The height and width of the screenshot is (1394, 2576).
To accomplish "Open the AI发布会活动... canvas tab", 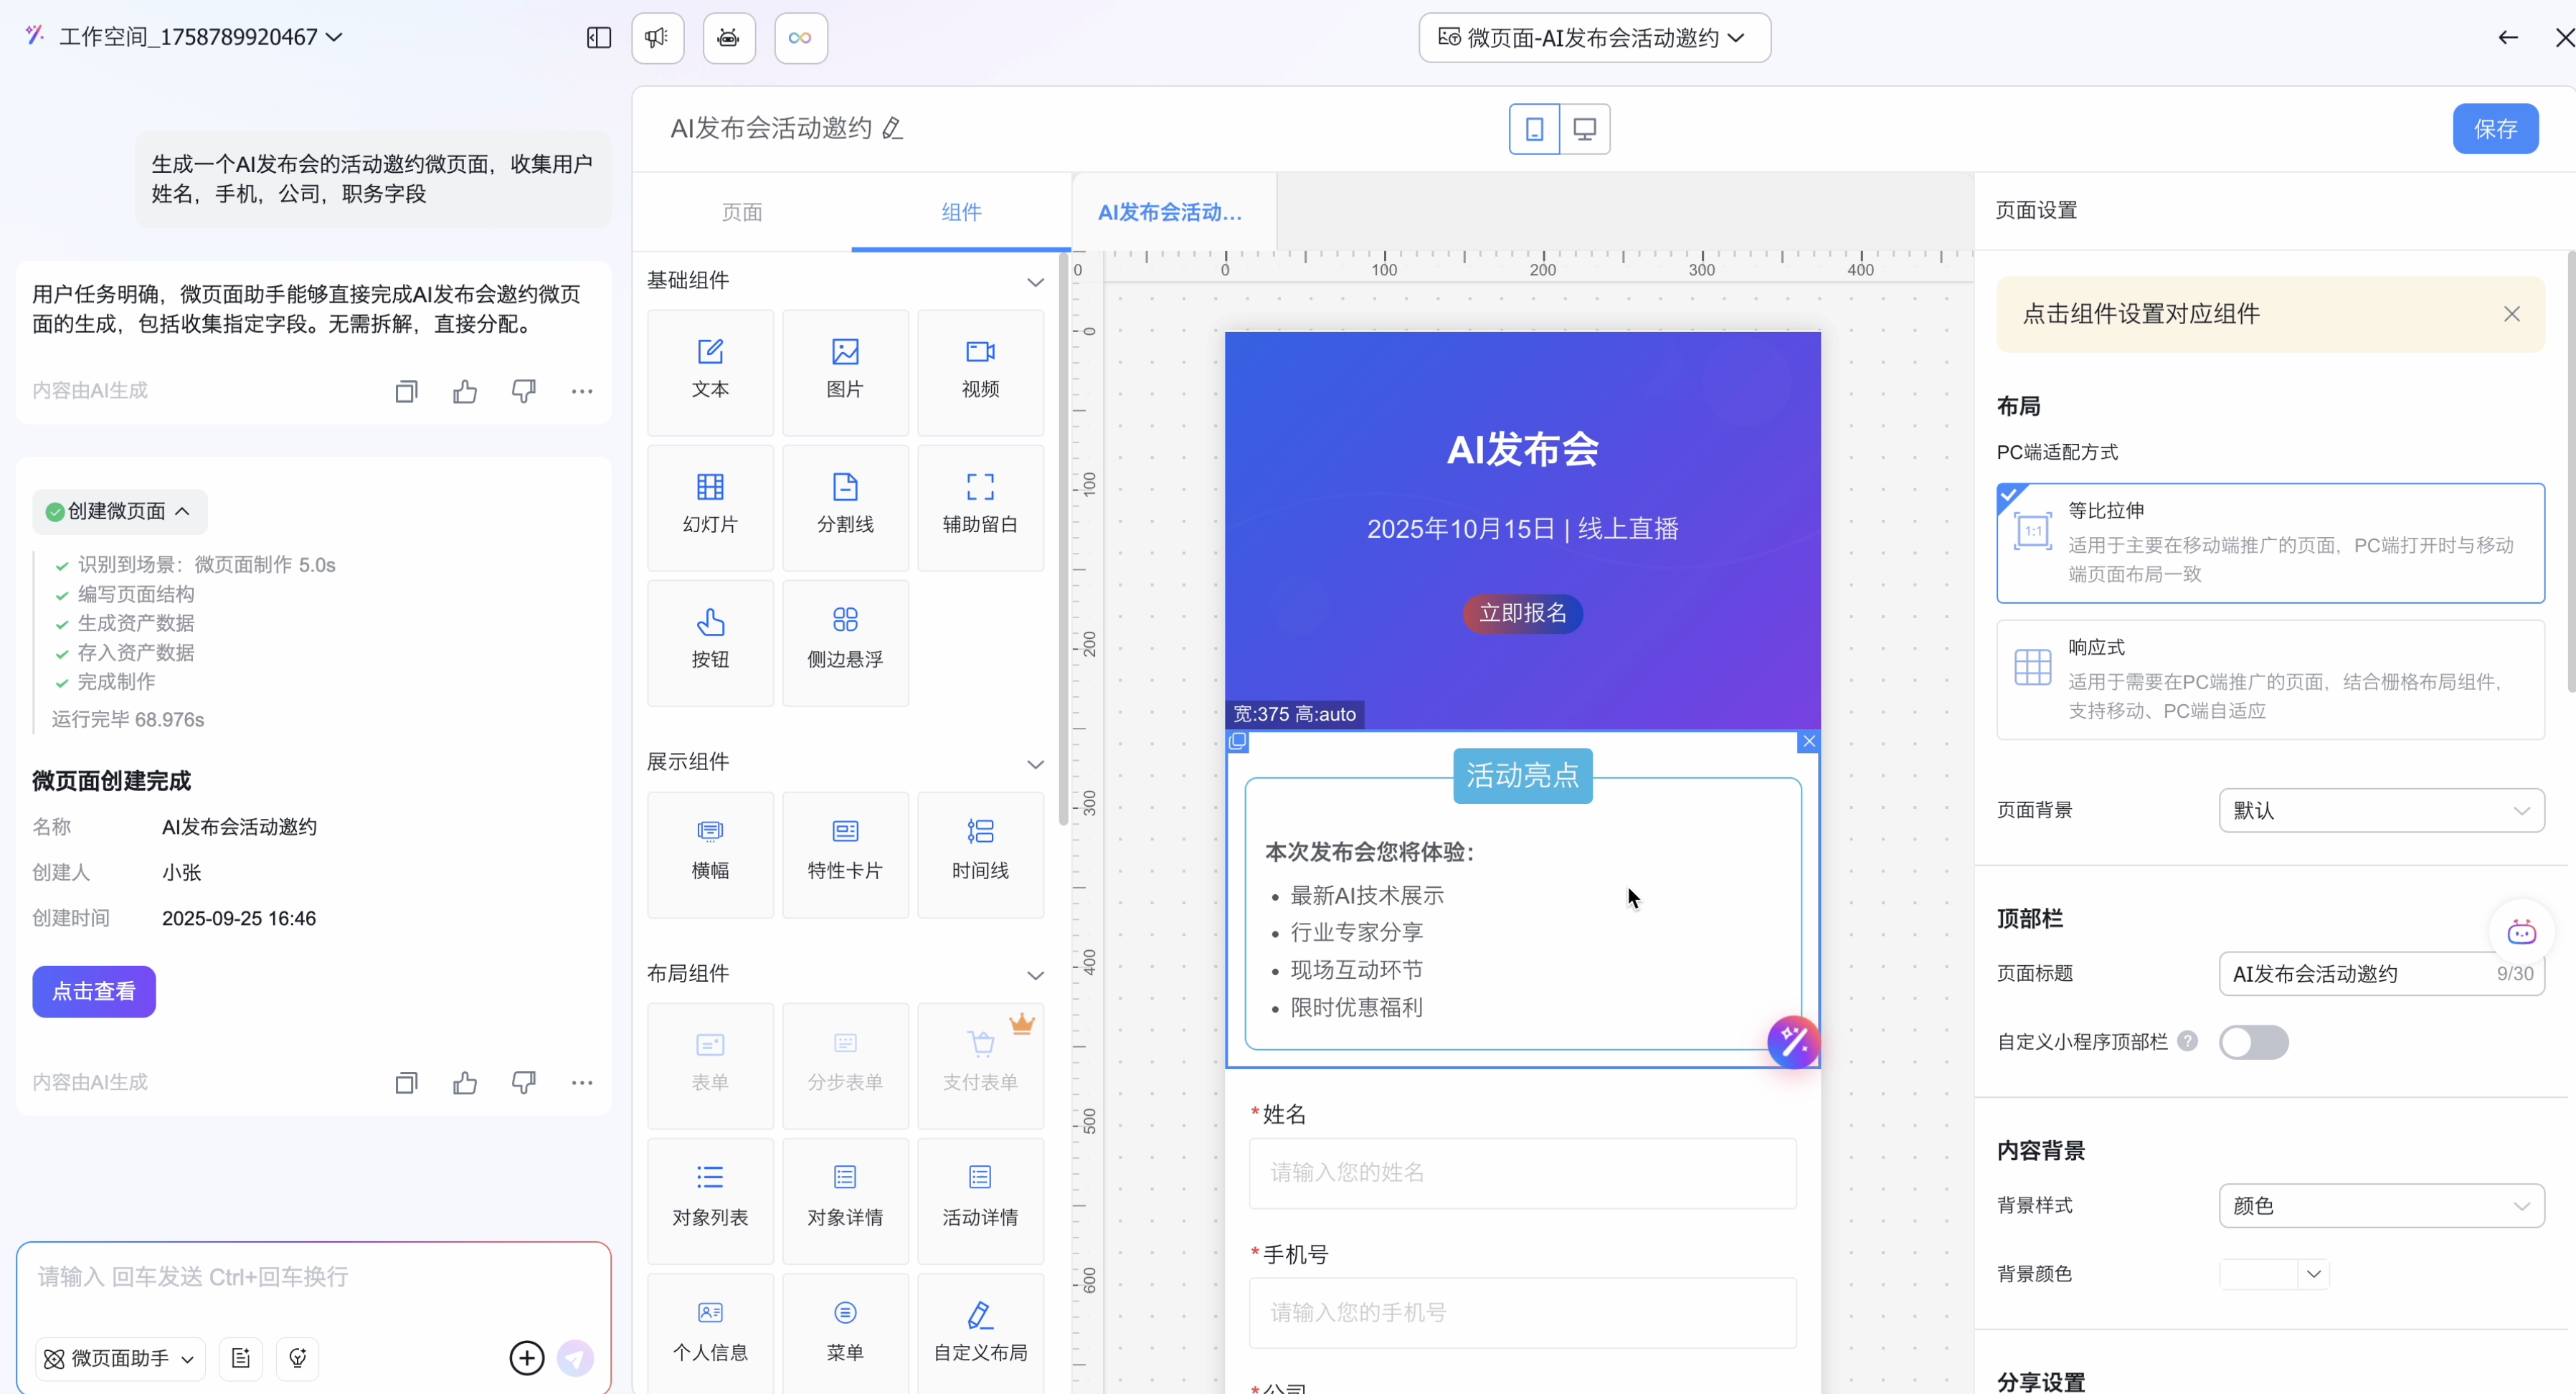I will tap(1170, 212).
